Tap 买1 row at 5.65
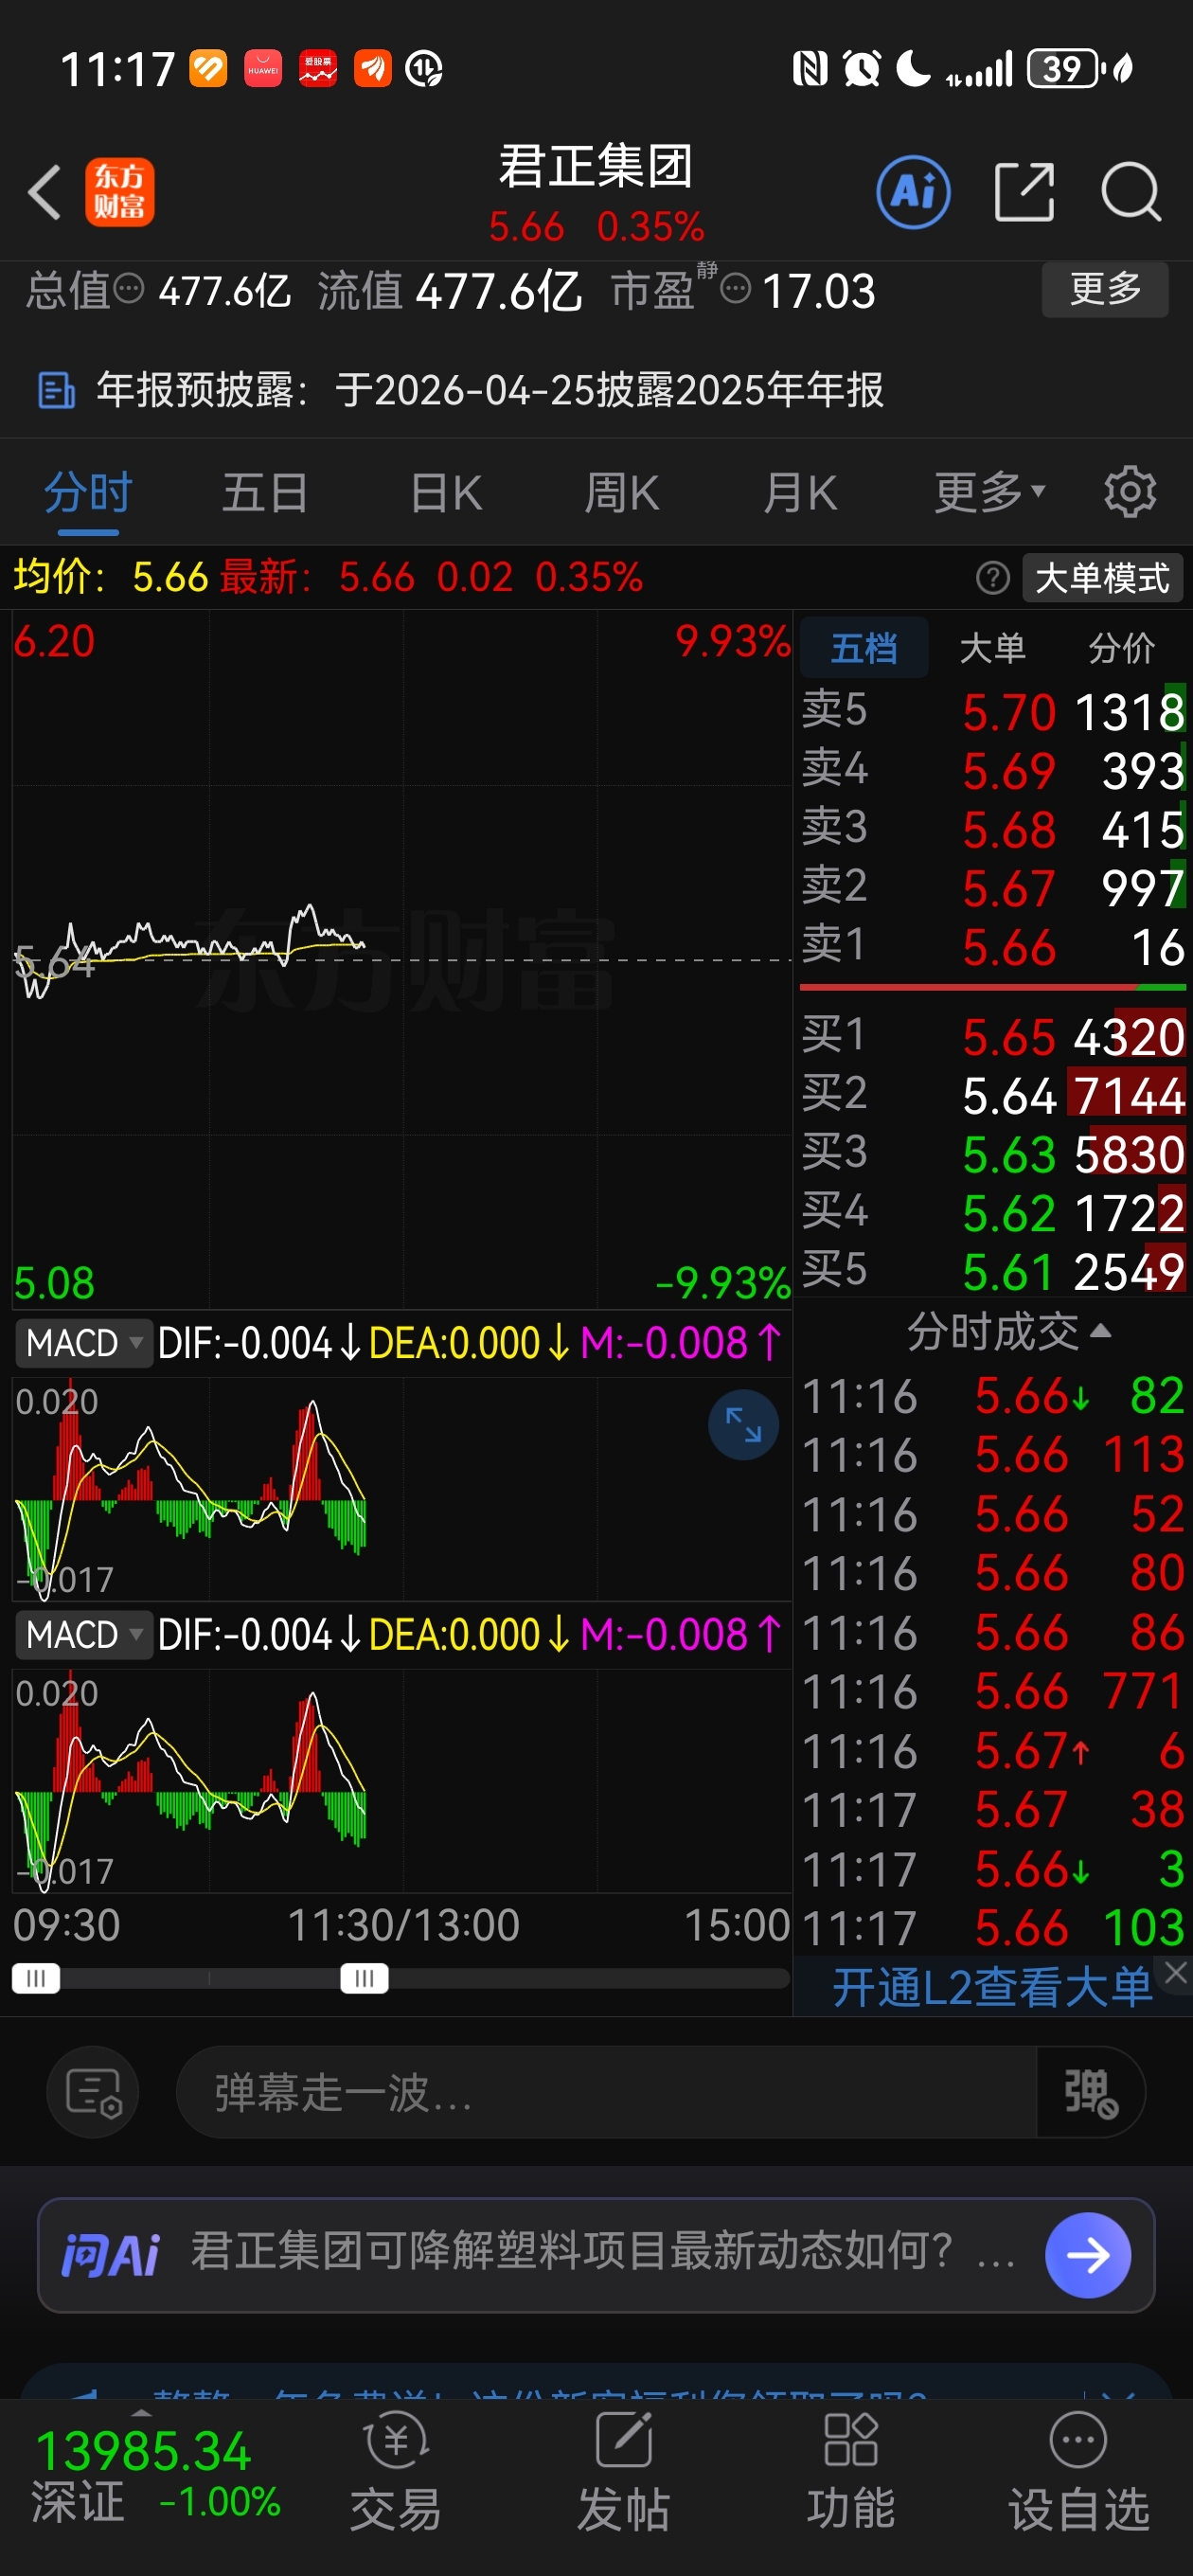The height and width of the screenshot is (2576, 1193). click(993, 1036)
